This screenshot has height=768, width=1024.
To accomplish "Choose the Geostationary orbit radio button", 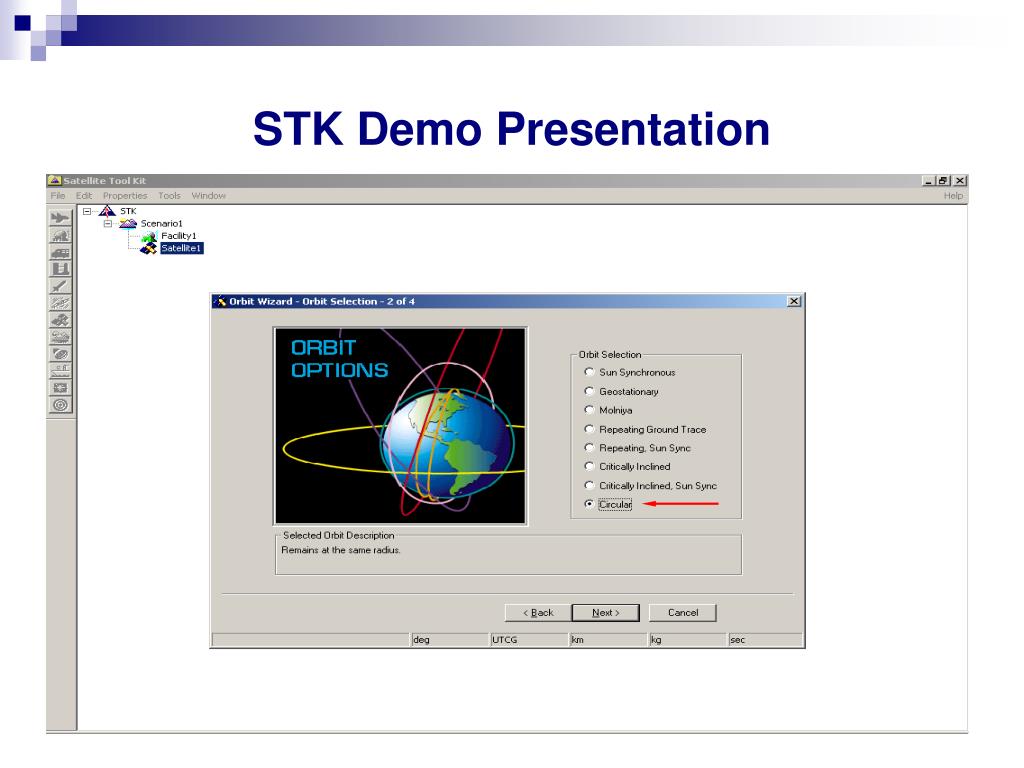I will coord(589,391).
